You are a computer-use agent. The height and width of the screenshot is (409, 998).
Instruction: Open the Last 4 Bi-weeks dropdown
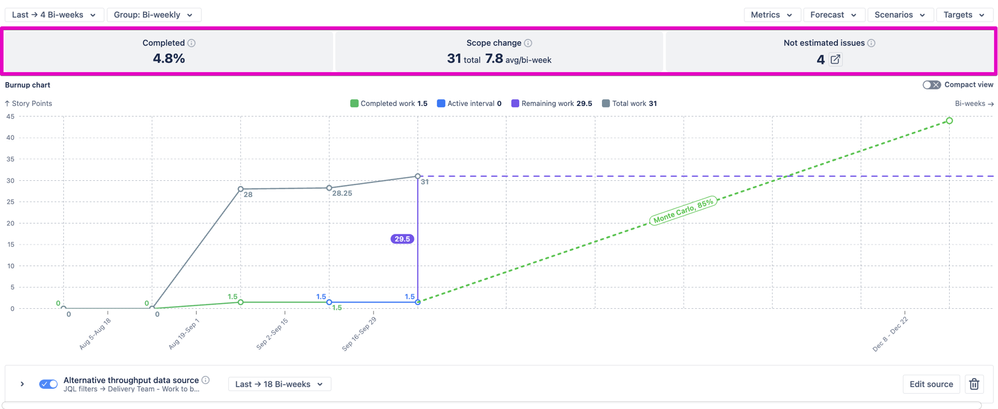click(54, 15)
